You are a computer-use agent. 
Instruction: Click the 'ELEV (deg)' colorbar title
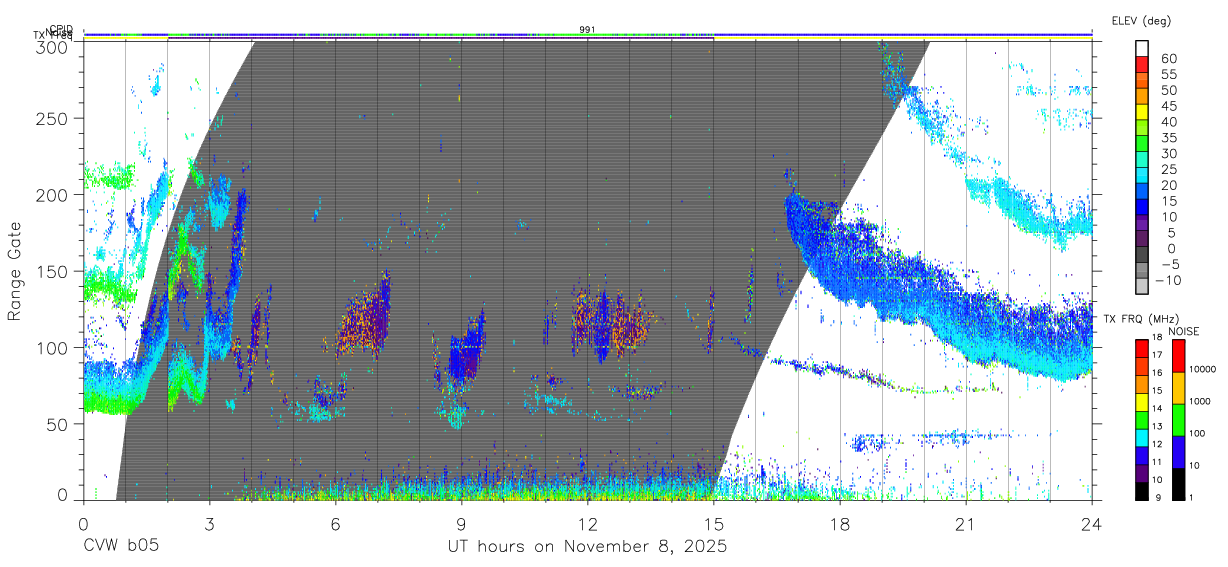tap(1141, 20)
